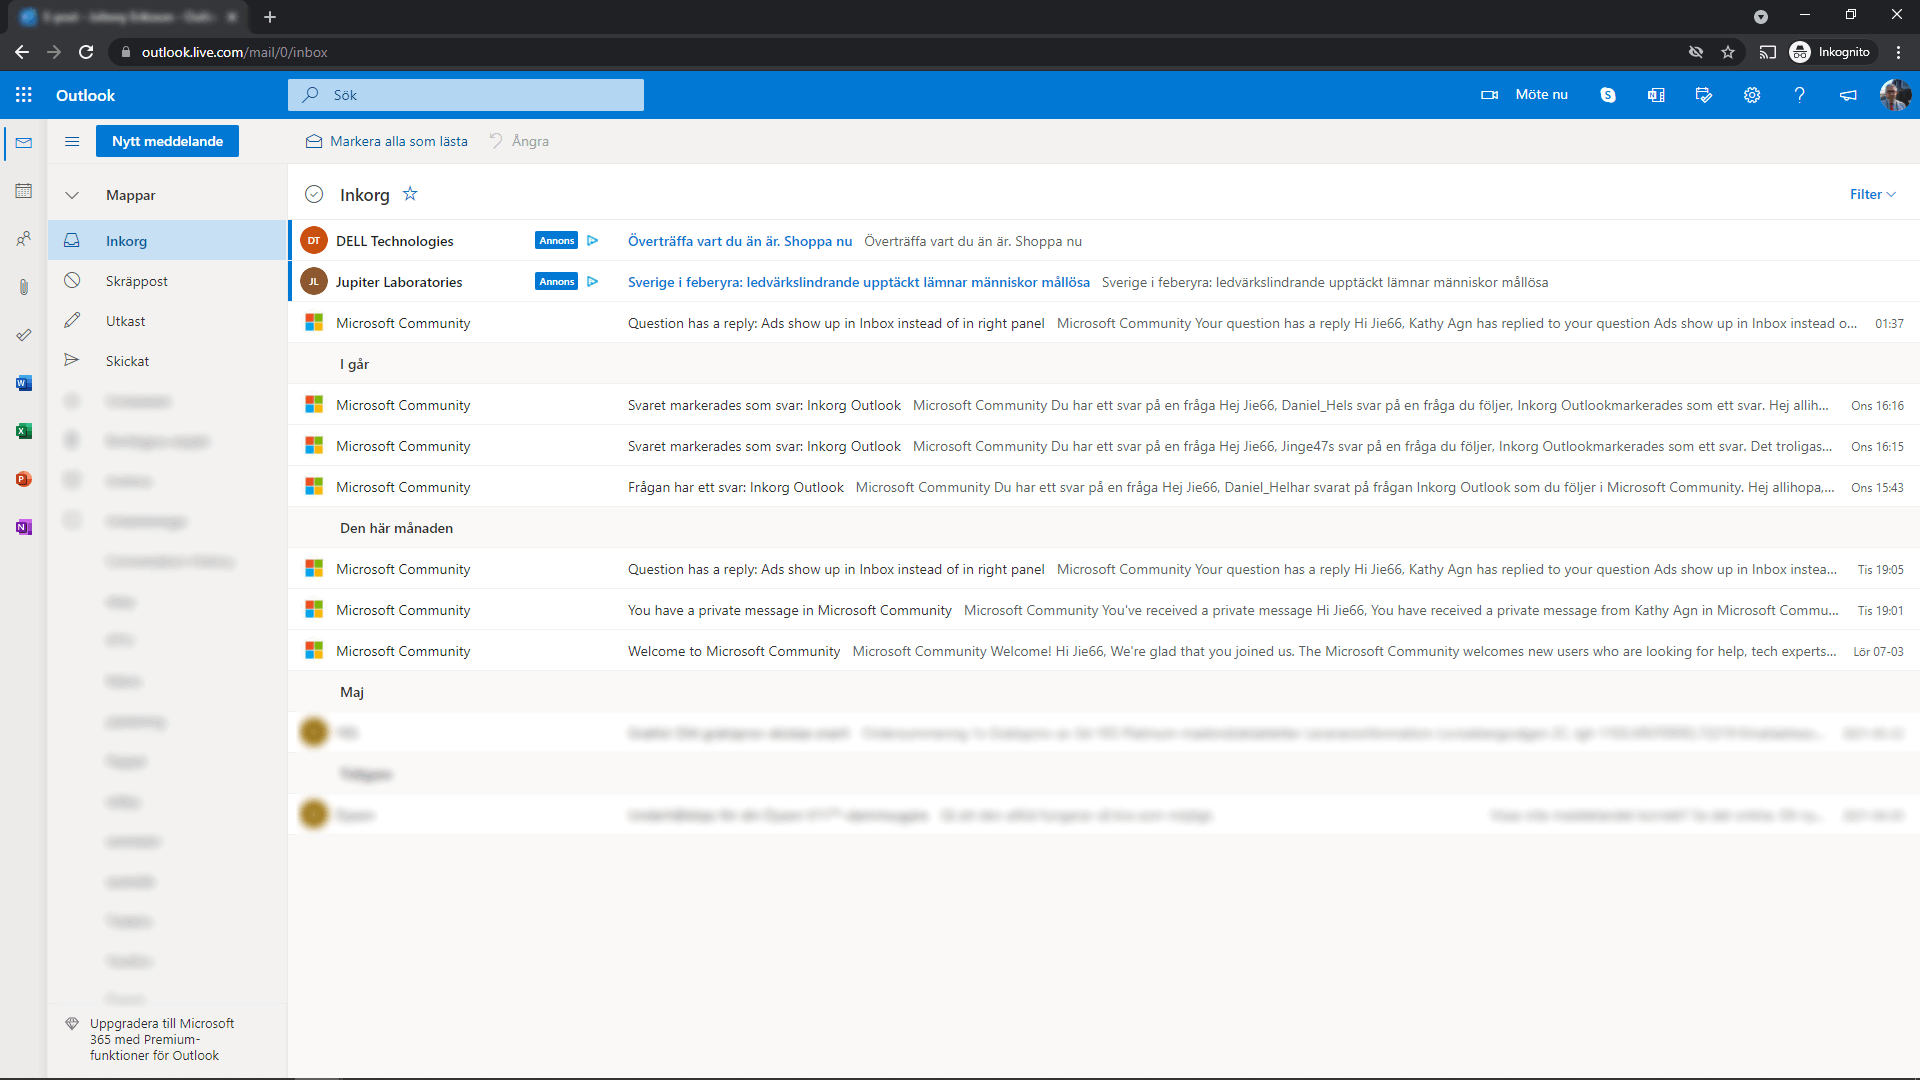Open the Utkast folder
The height and width of the screenshot is (1080, 1920).
pos(168,321)
